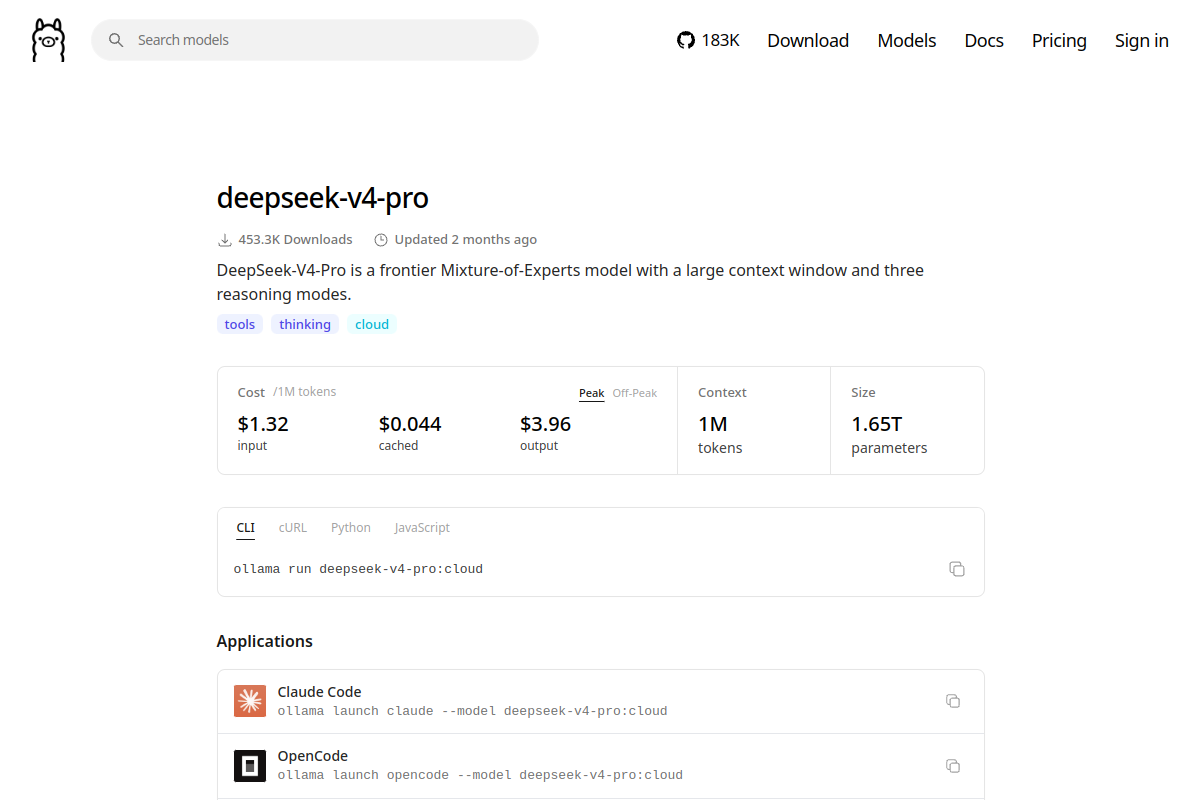Viewport: 1200px width, 800px height.
Task: Click the Applications heading
Action: (x=265, y=641)
